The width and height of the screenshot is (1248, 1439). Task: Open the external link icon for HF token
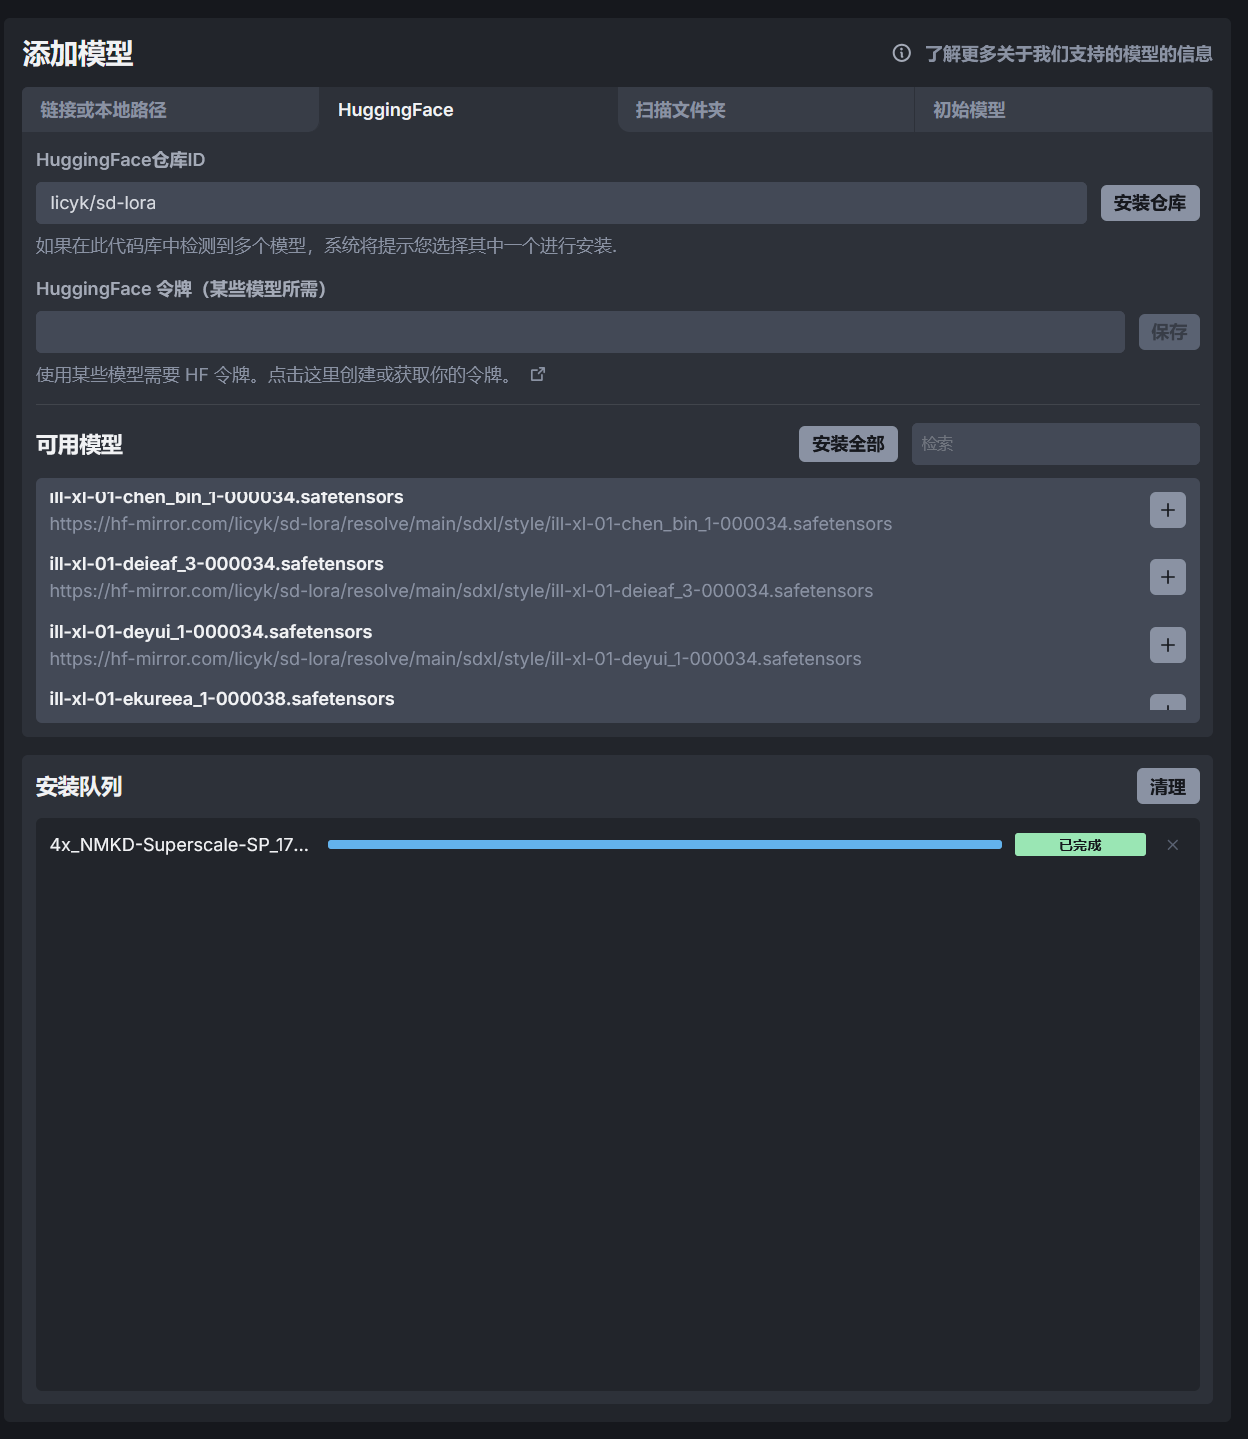coord(538,374)
